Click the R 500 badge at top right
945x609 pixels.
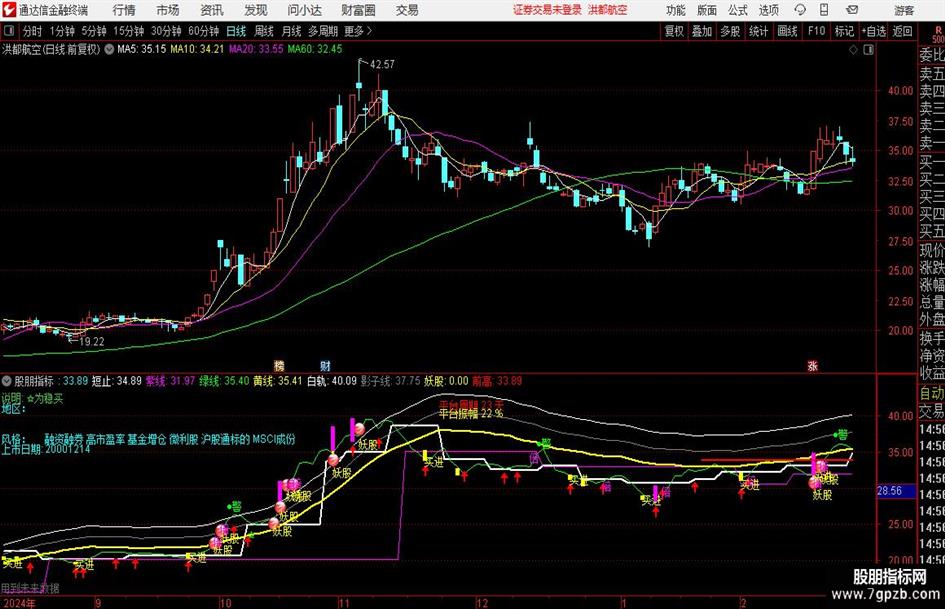[x=938, y=34]
